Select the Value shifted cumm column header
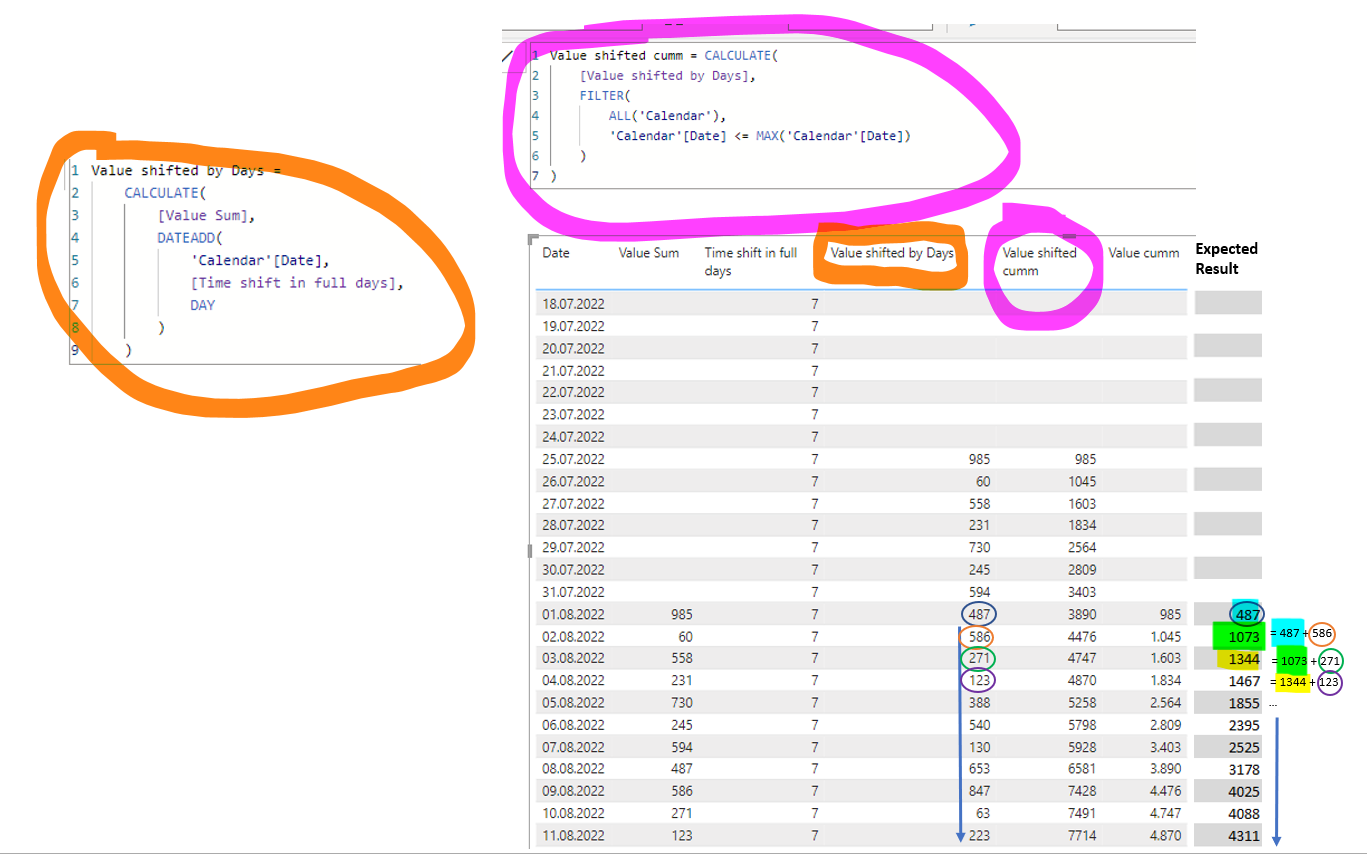The height and width of the screenshot is (855, 1367). click(x=1040, y=262)
